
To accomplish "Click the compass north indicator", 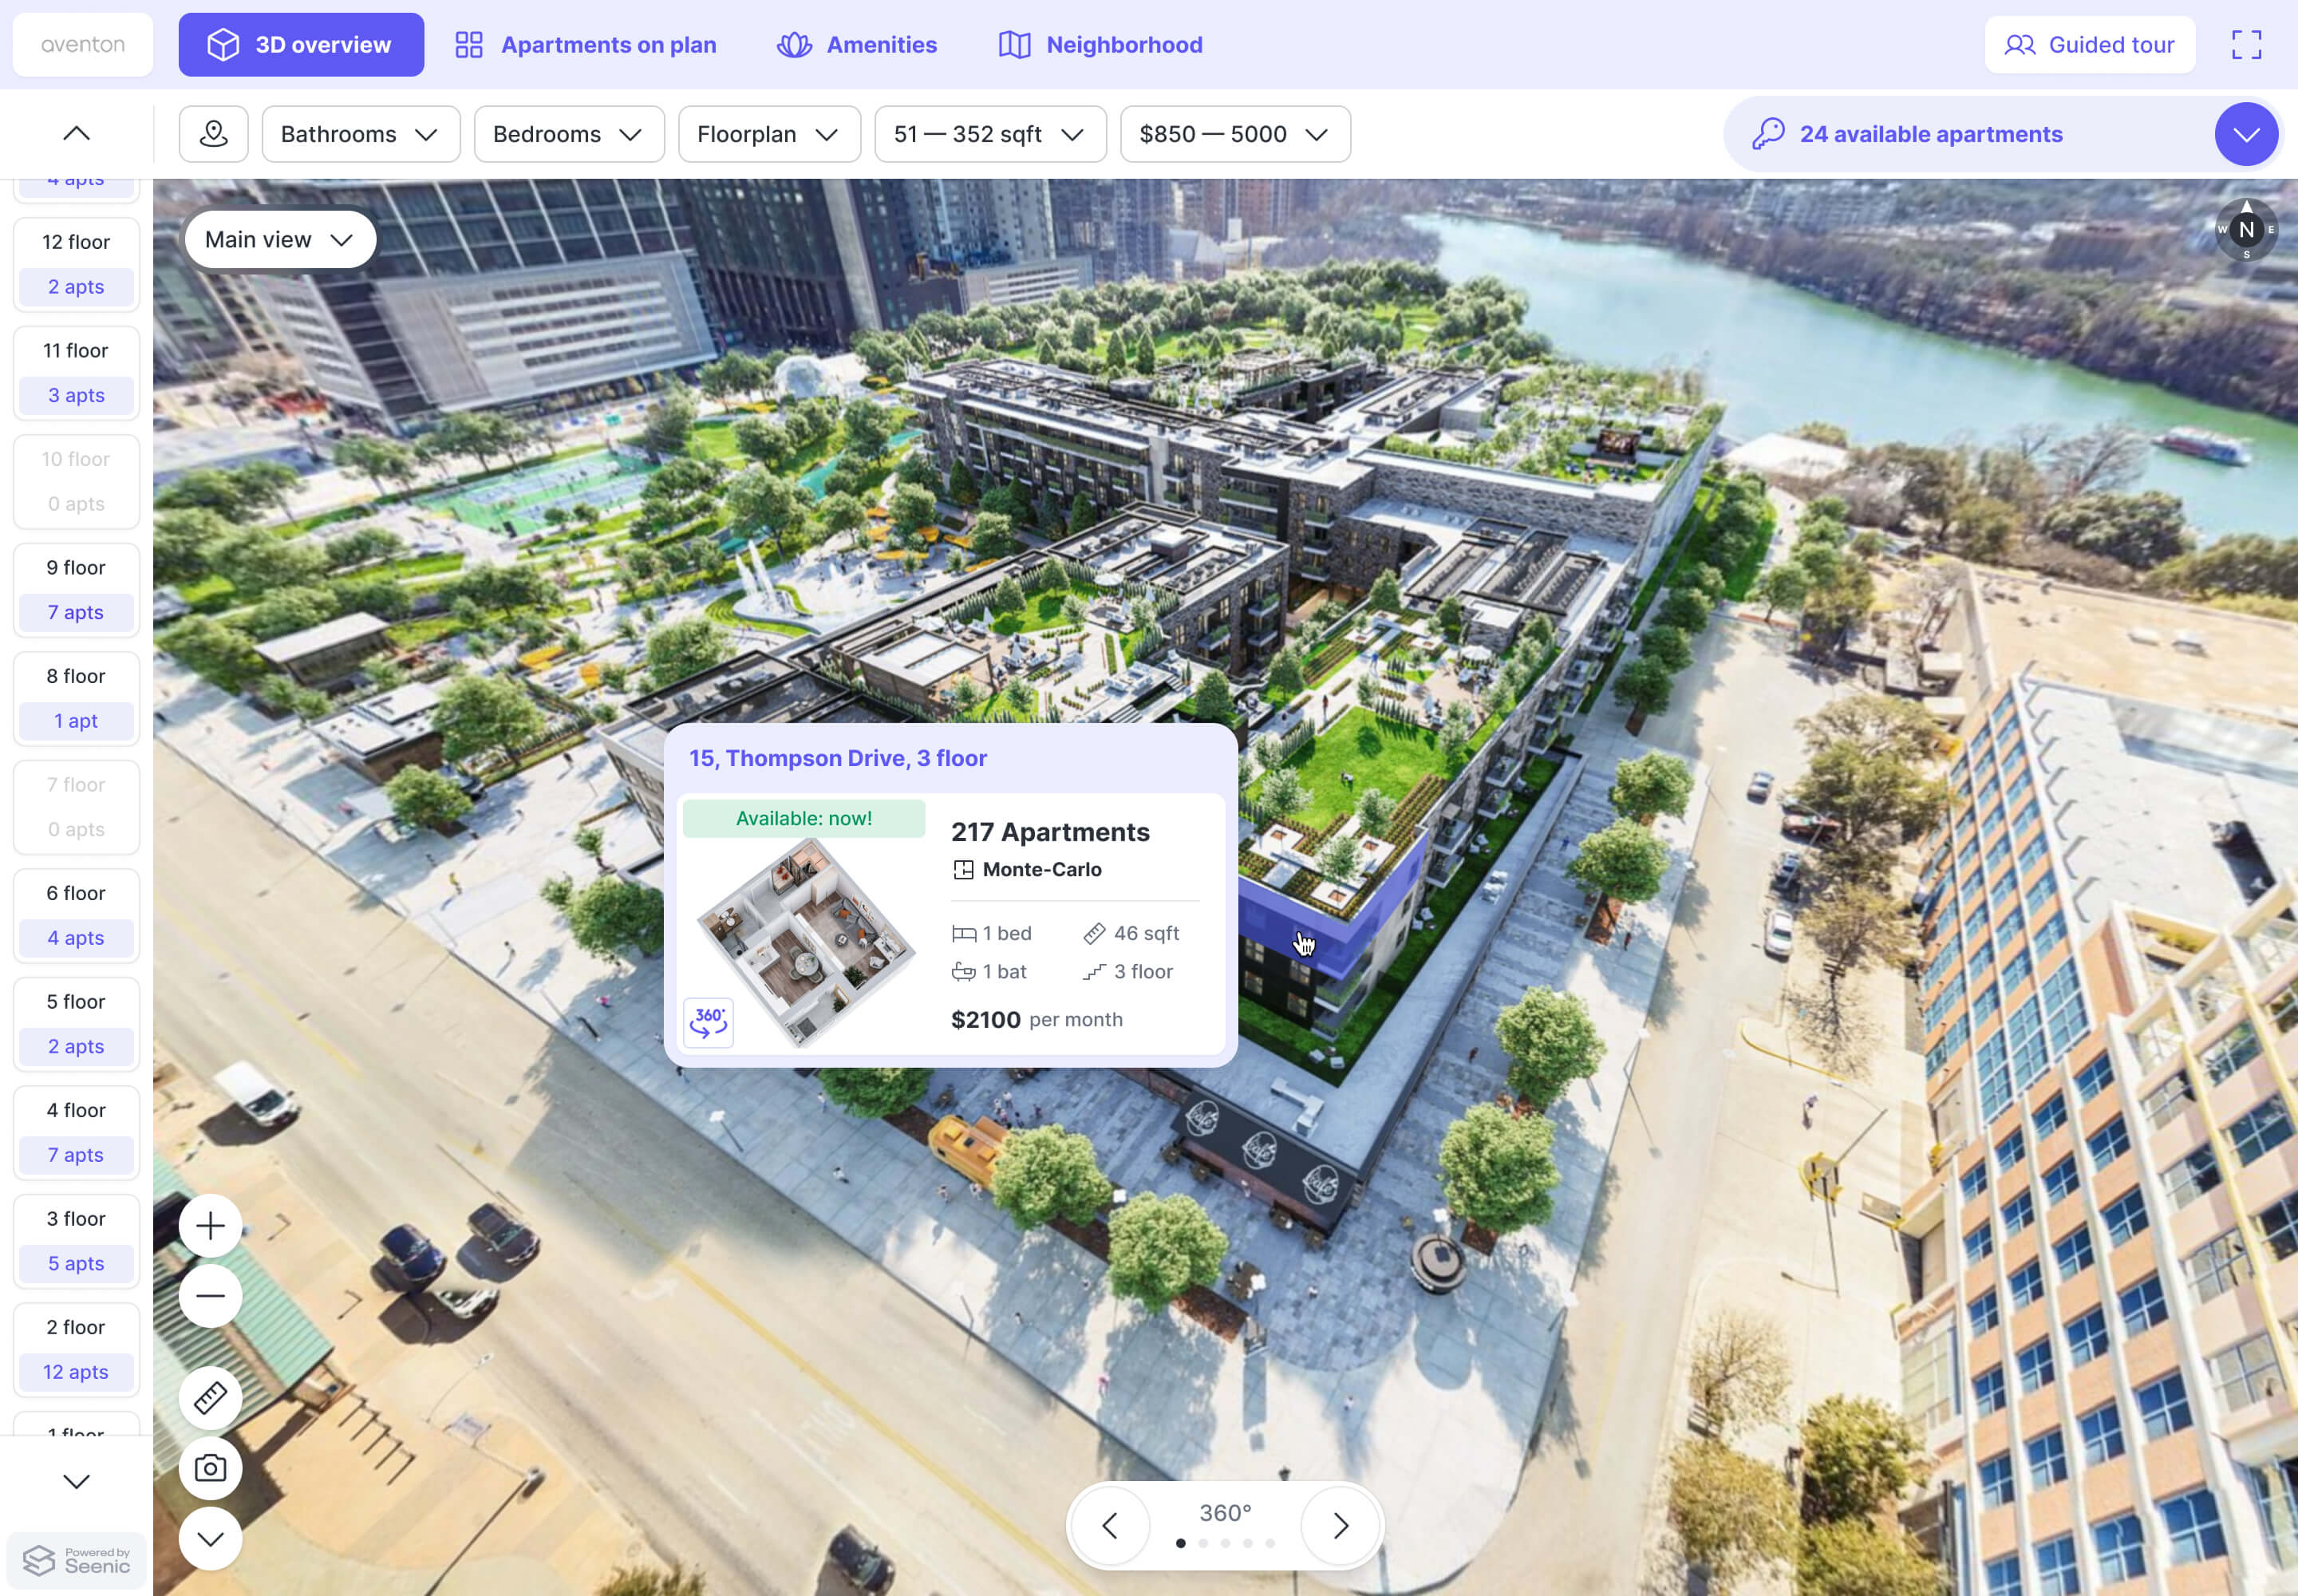I will pyautogui.click(x=2246, y=230).
